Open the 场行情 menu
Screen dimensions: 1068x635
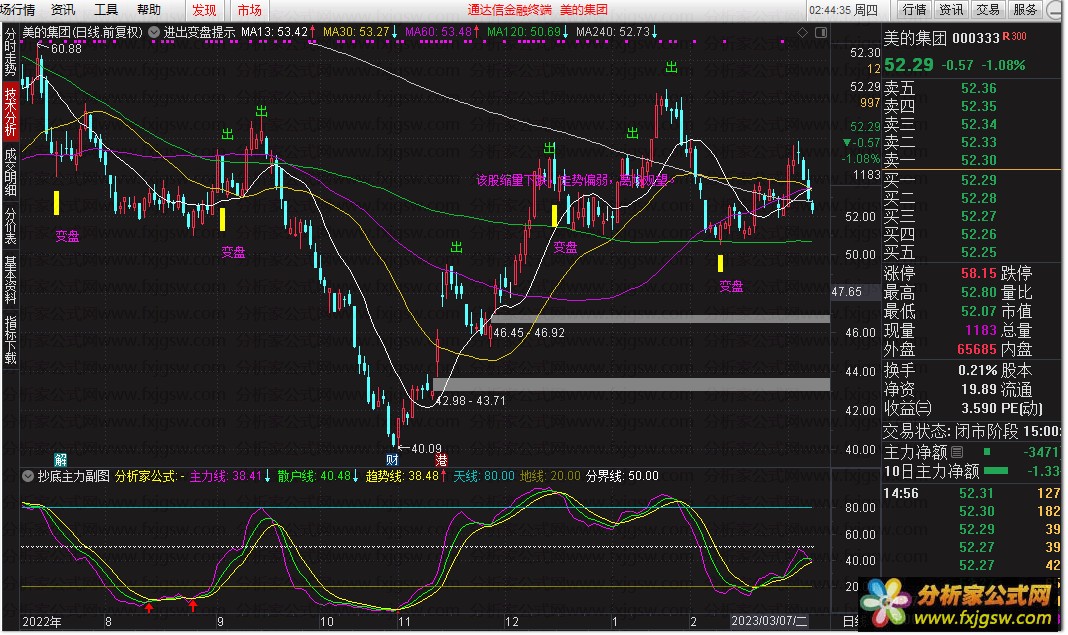tap(18, 10)
